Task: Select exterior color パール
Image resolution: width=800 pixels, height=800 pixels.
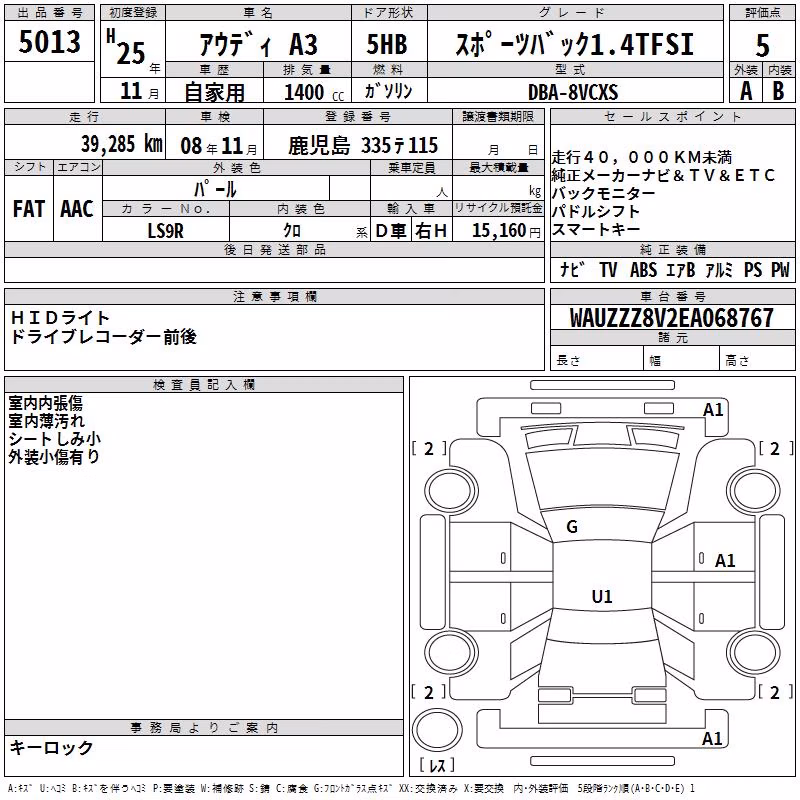Action: (x=215, y=189)
